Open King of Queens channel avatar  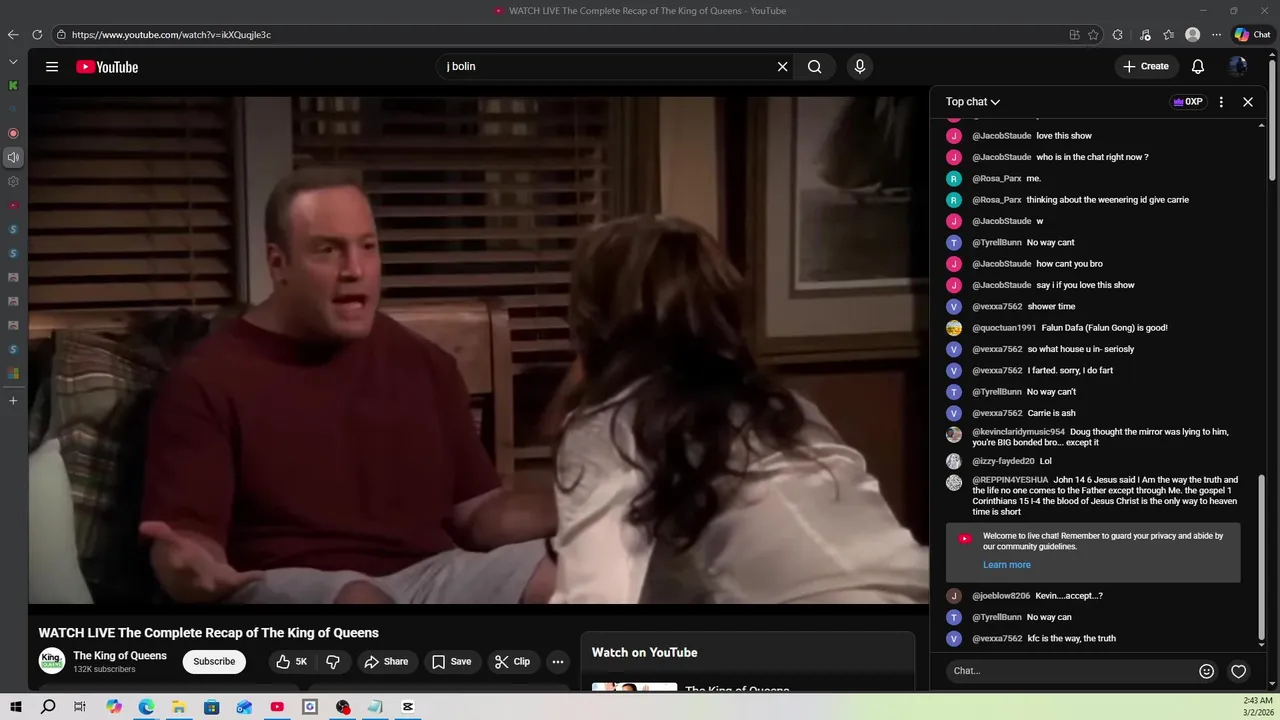(x=52, y=661)
